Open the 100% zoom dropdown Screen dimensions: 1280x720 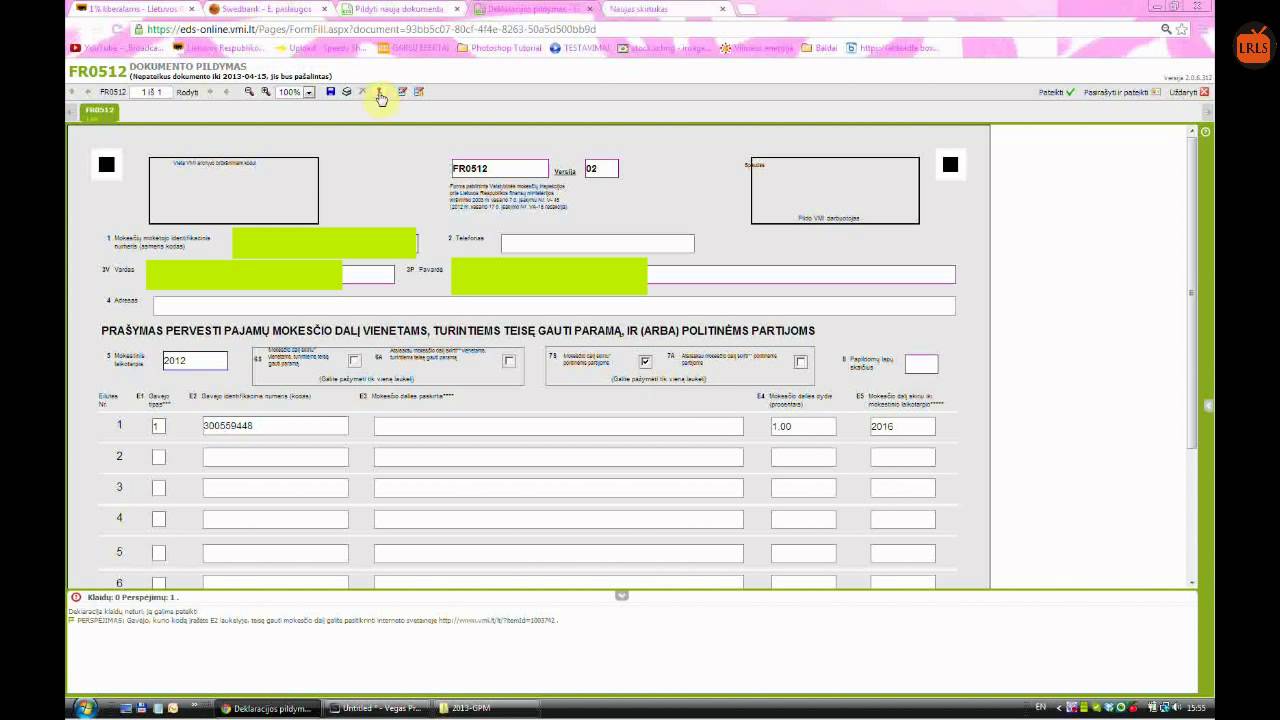click(x=309, y=92)
